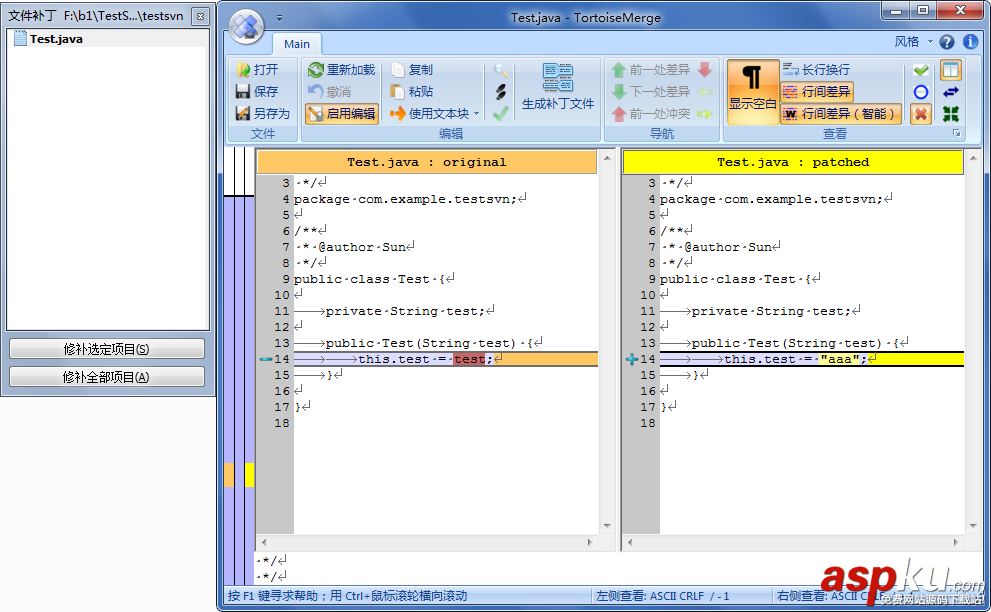Click original pane scroll up arrow

[x=607, y=157]
